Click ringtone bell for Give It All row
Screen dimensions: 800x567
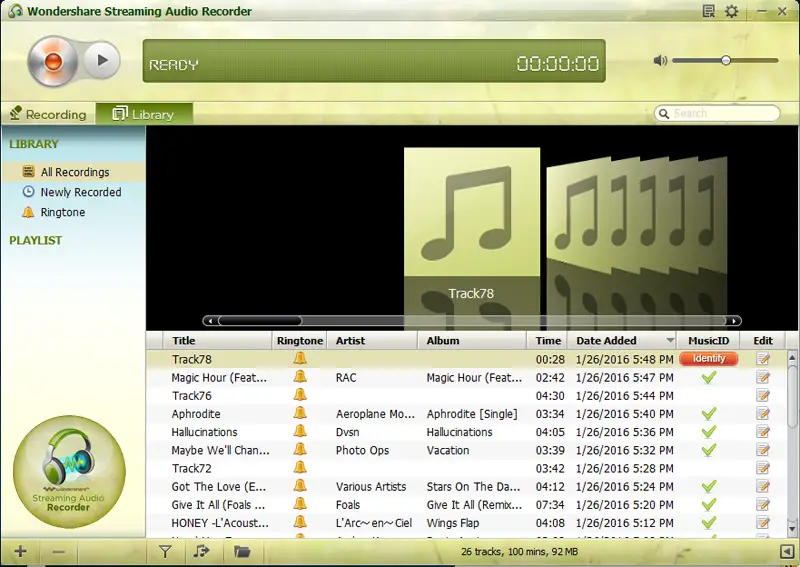[300, 504]
